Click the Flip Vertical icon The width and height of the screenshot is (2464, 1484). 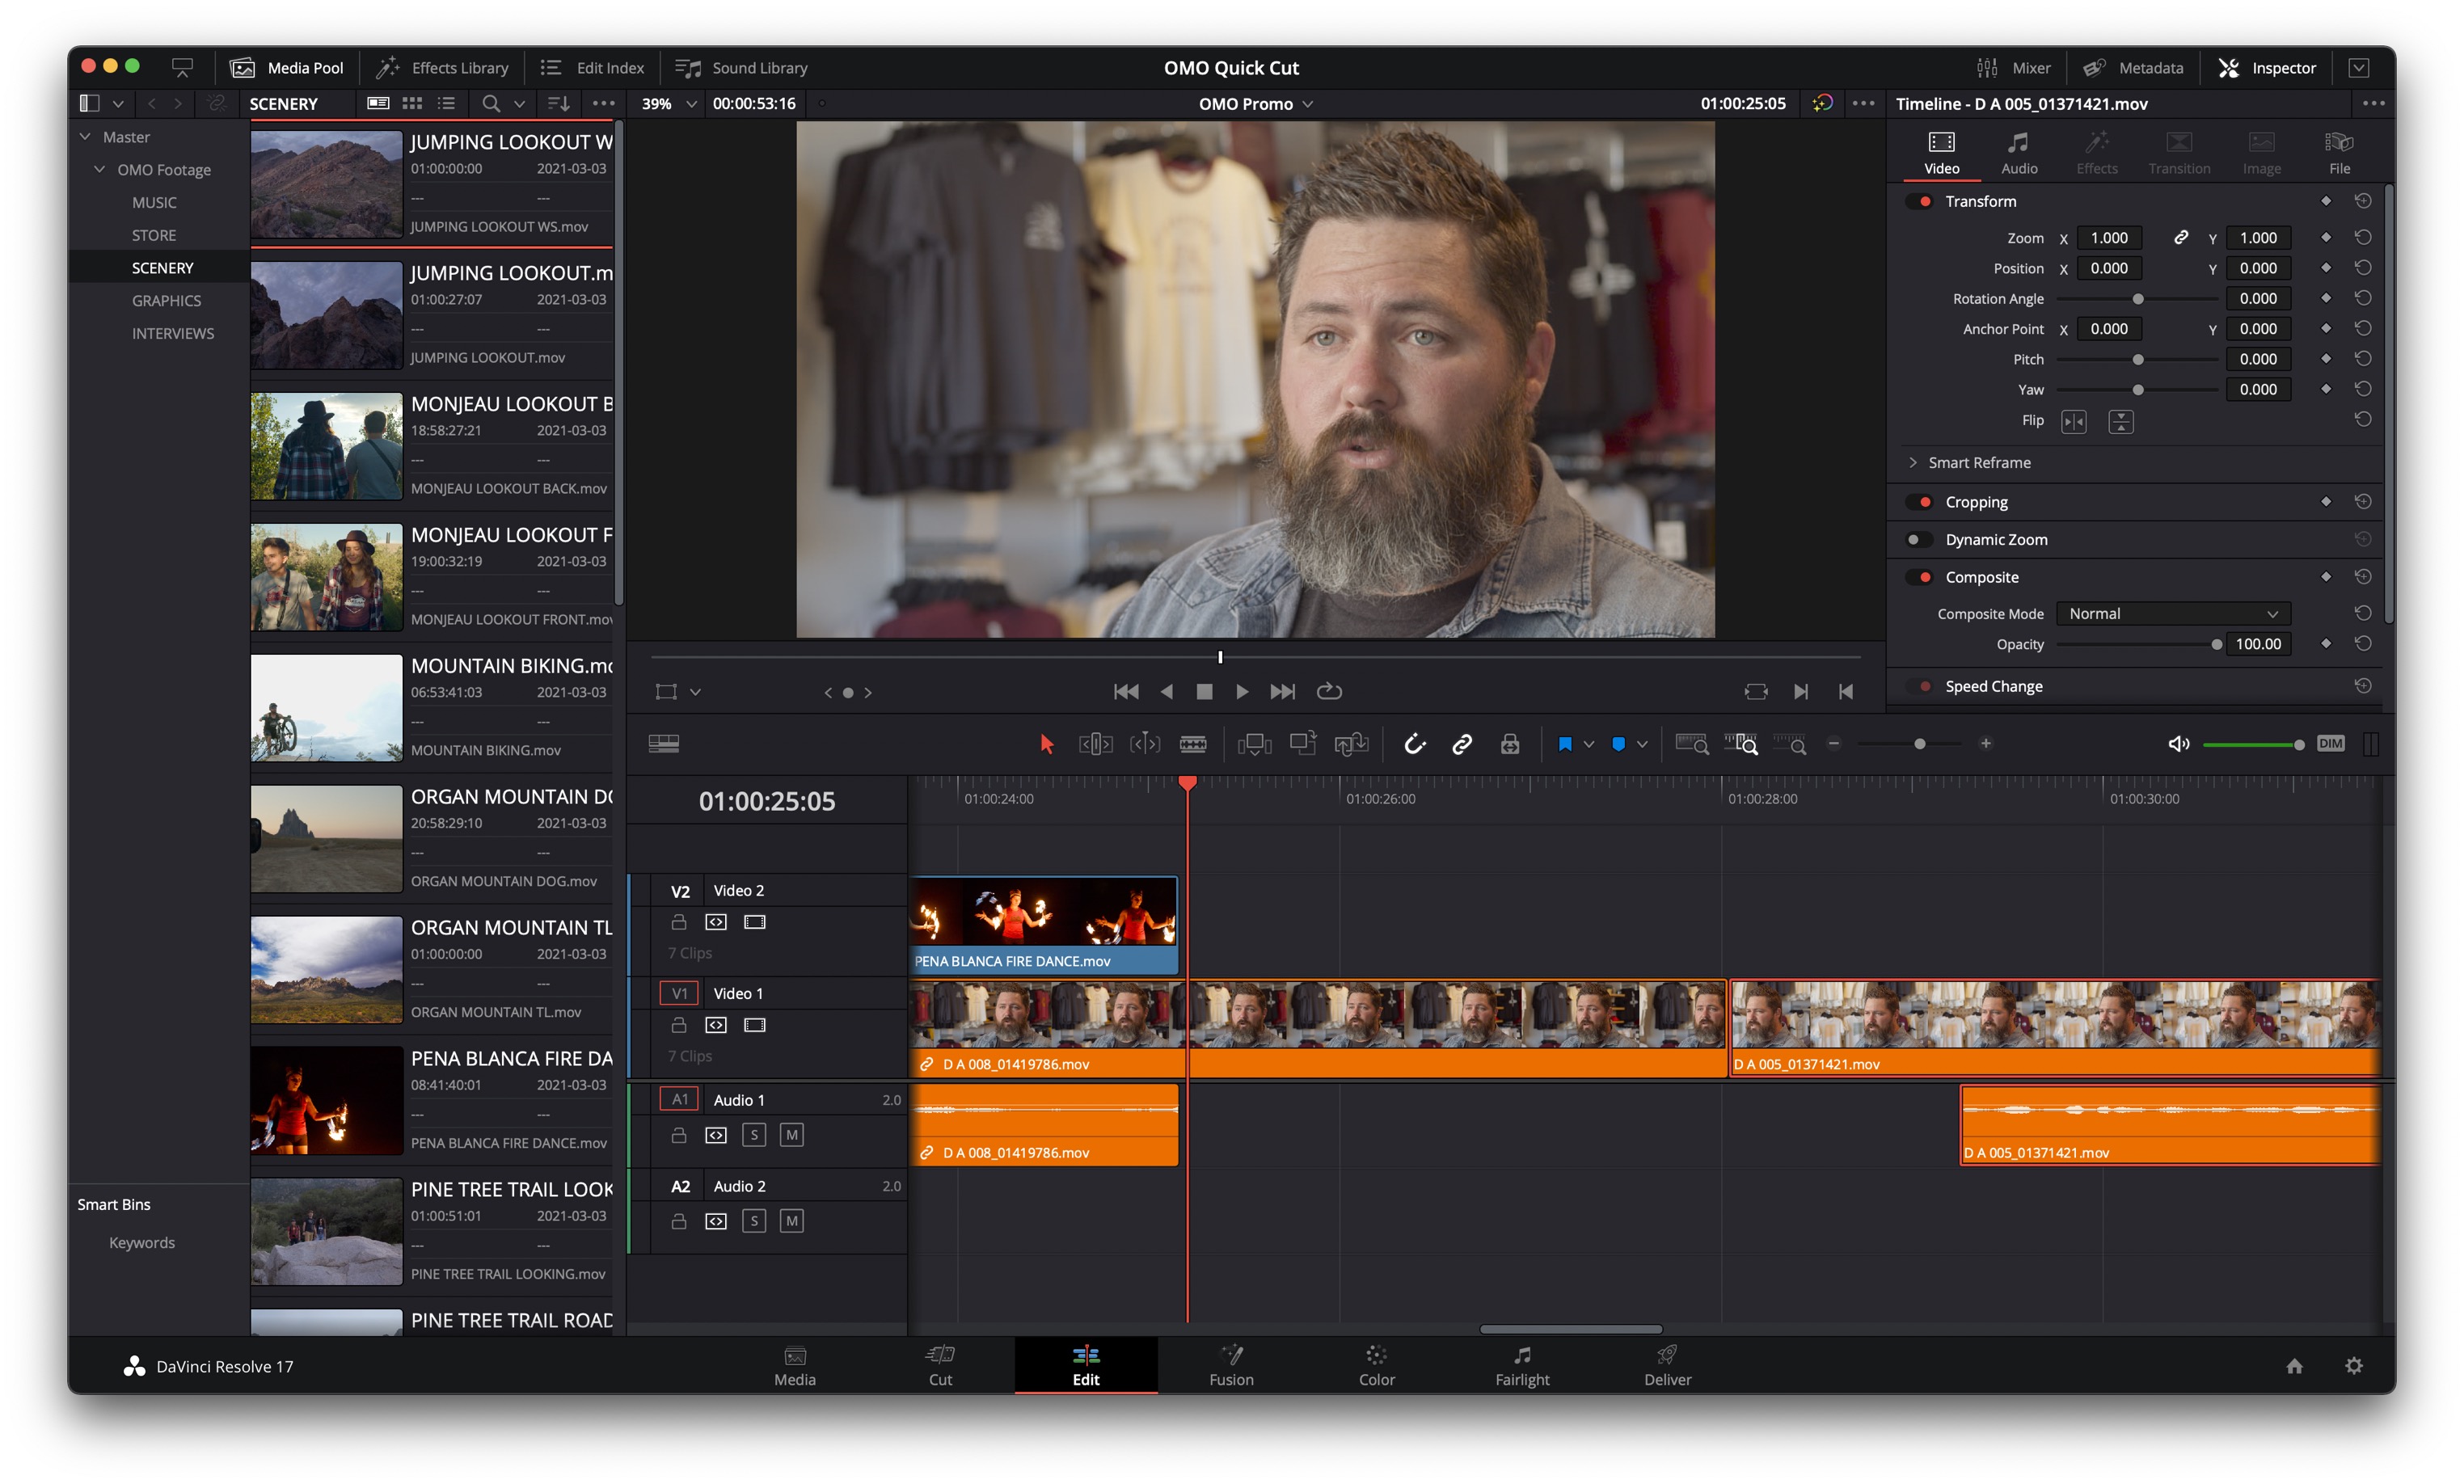(x=2120, y=422)
